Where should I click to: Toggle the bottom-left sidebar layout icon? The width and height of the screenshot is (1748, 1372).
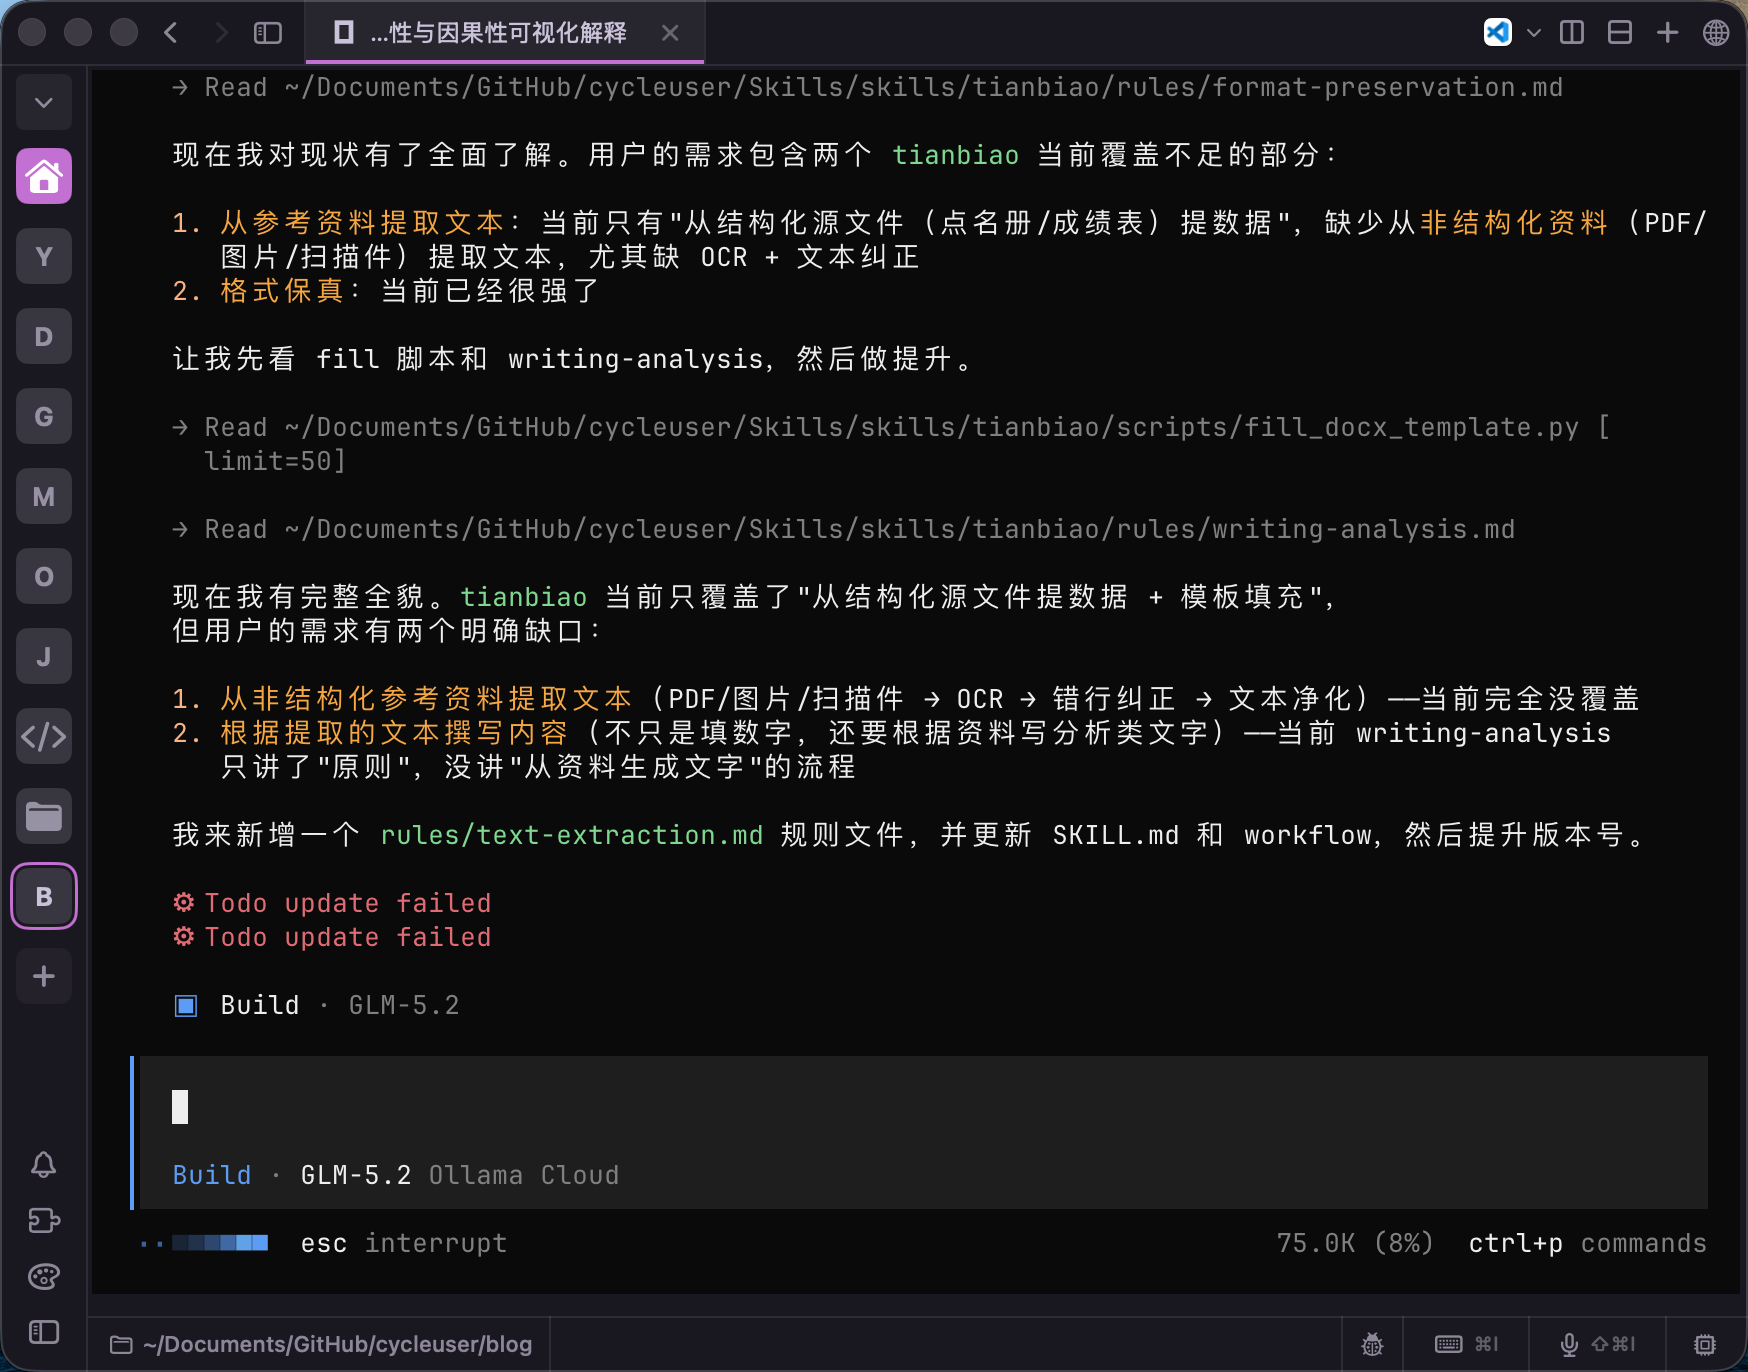coord(44,1332)
